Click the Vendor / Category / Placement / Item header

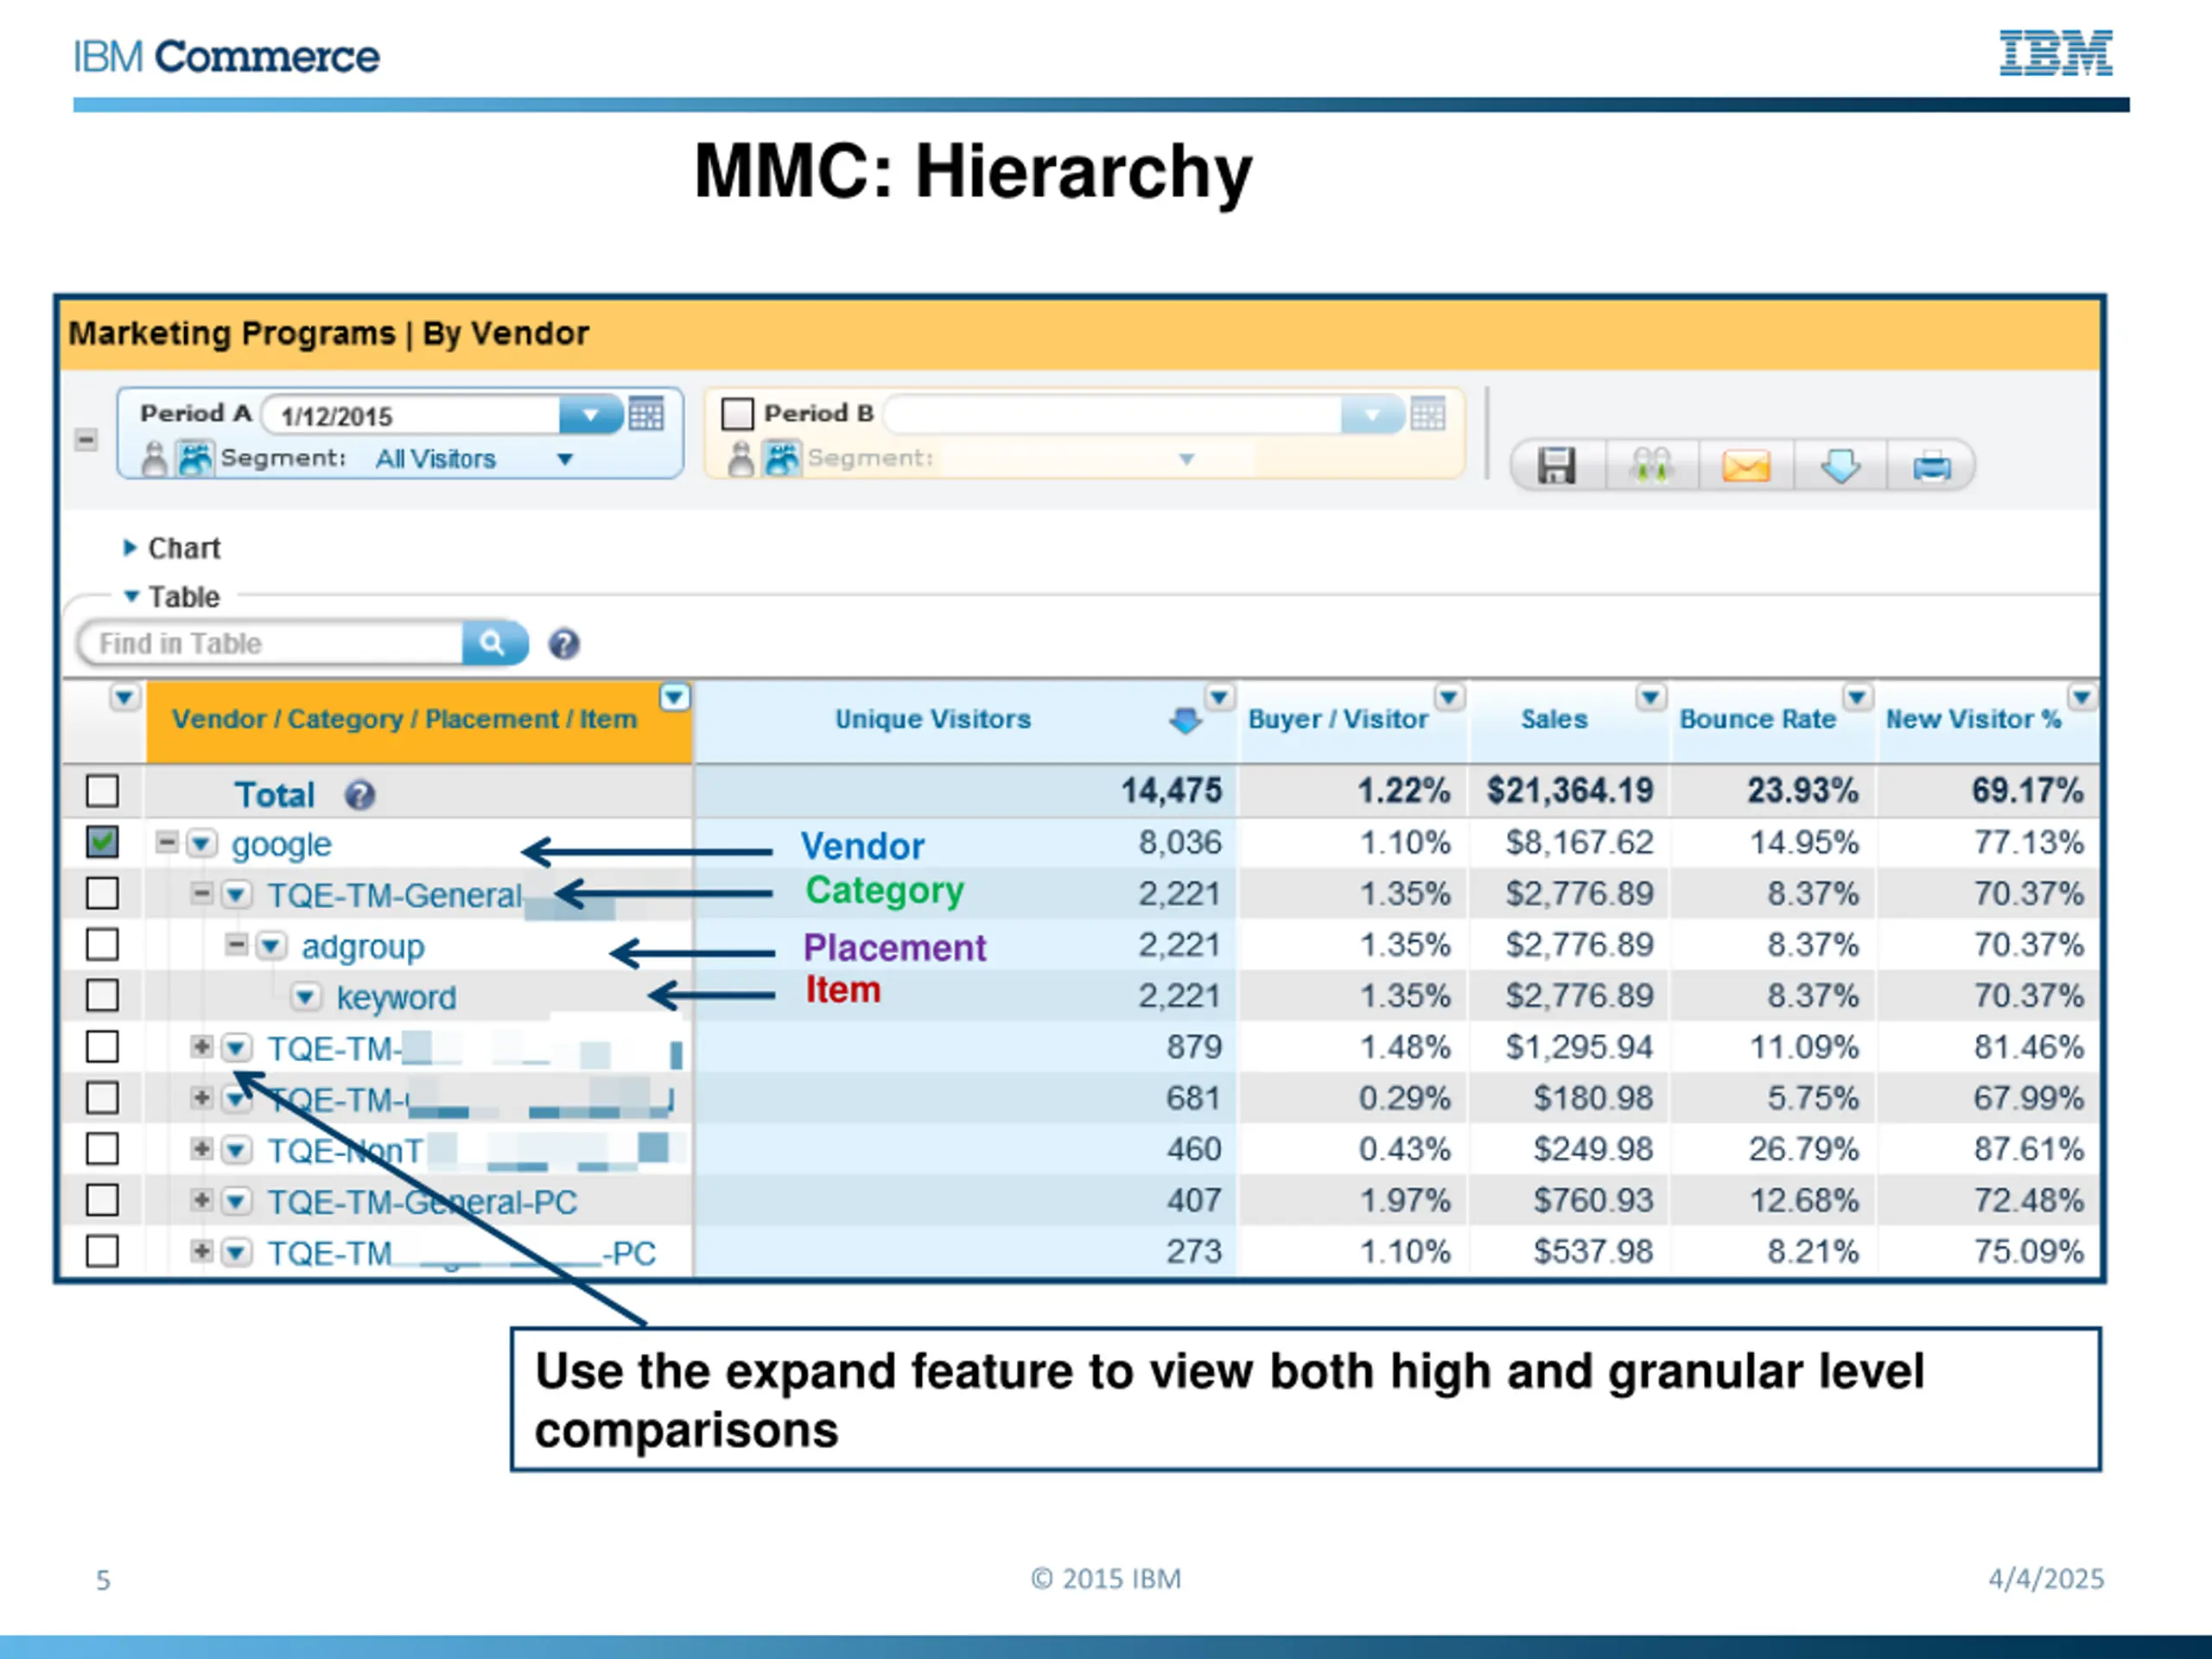coord(404,719)
